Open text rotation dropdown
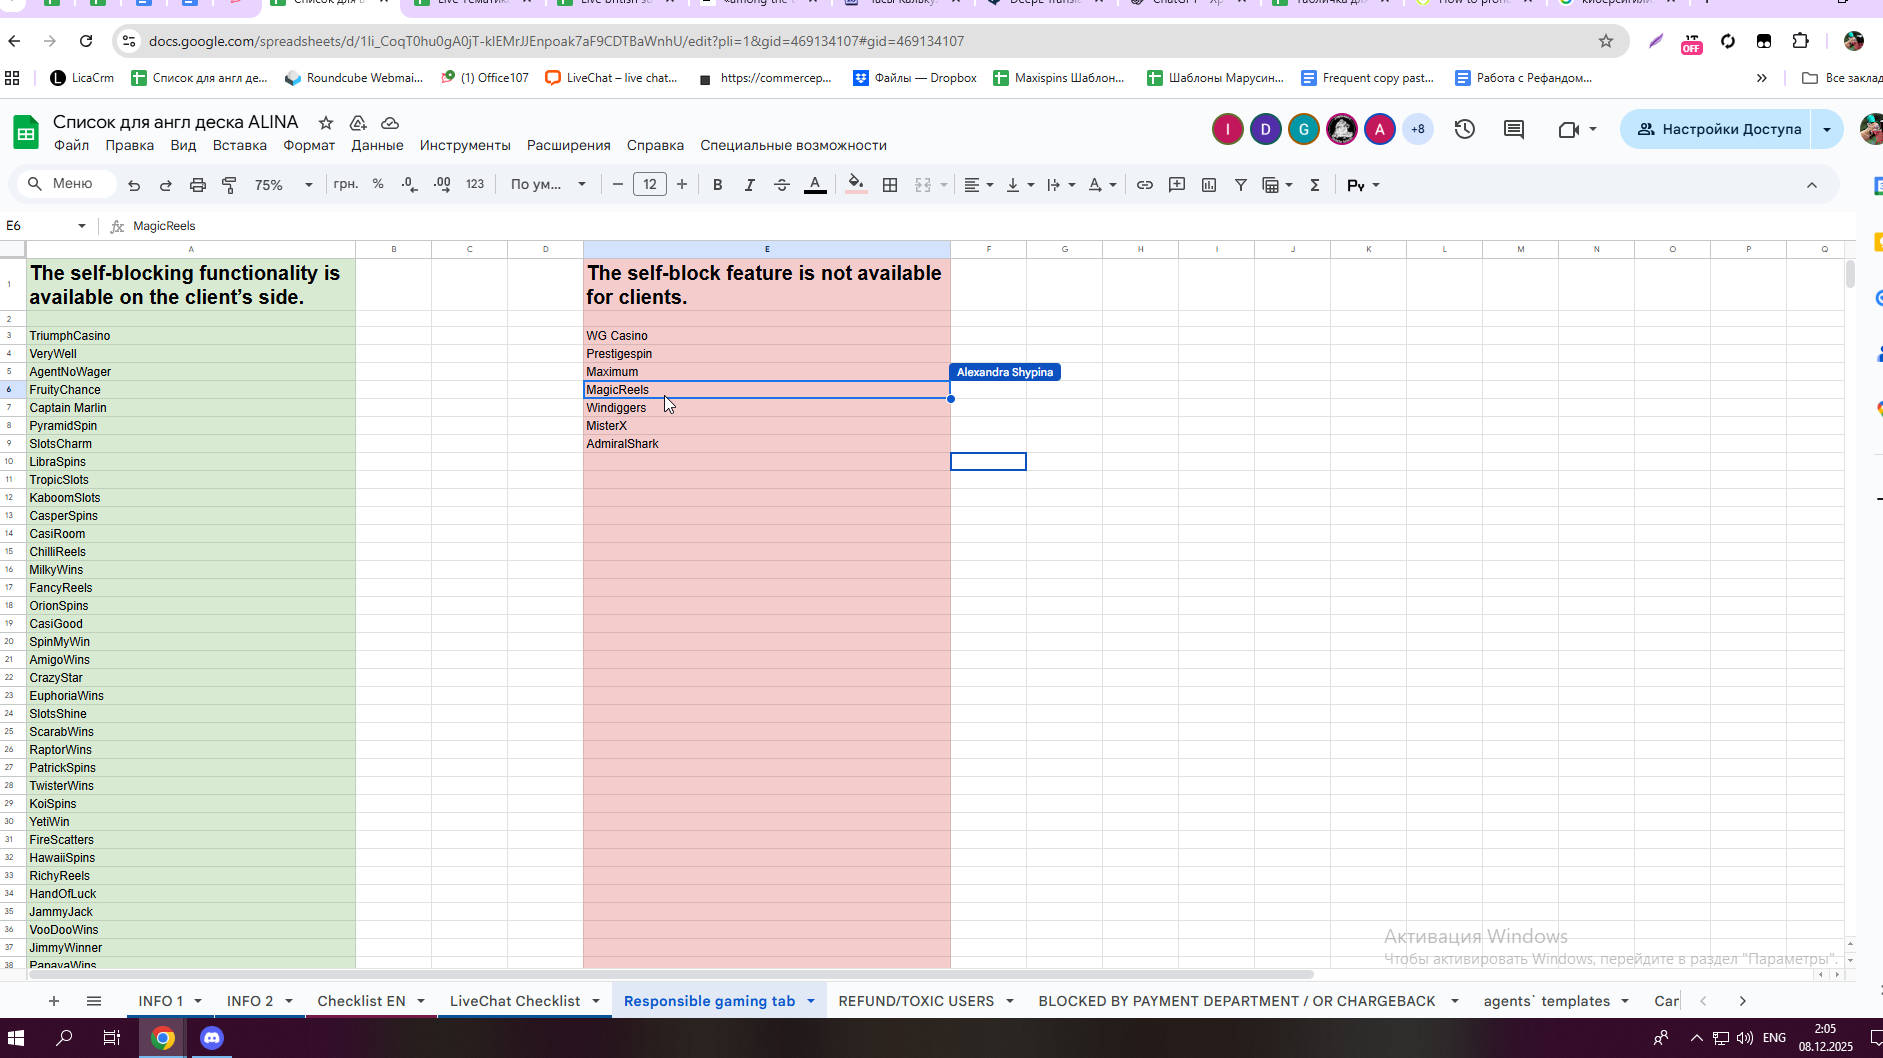The image size is (1883, 1058). click(1102, 185)
